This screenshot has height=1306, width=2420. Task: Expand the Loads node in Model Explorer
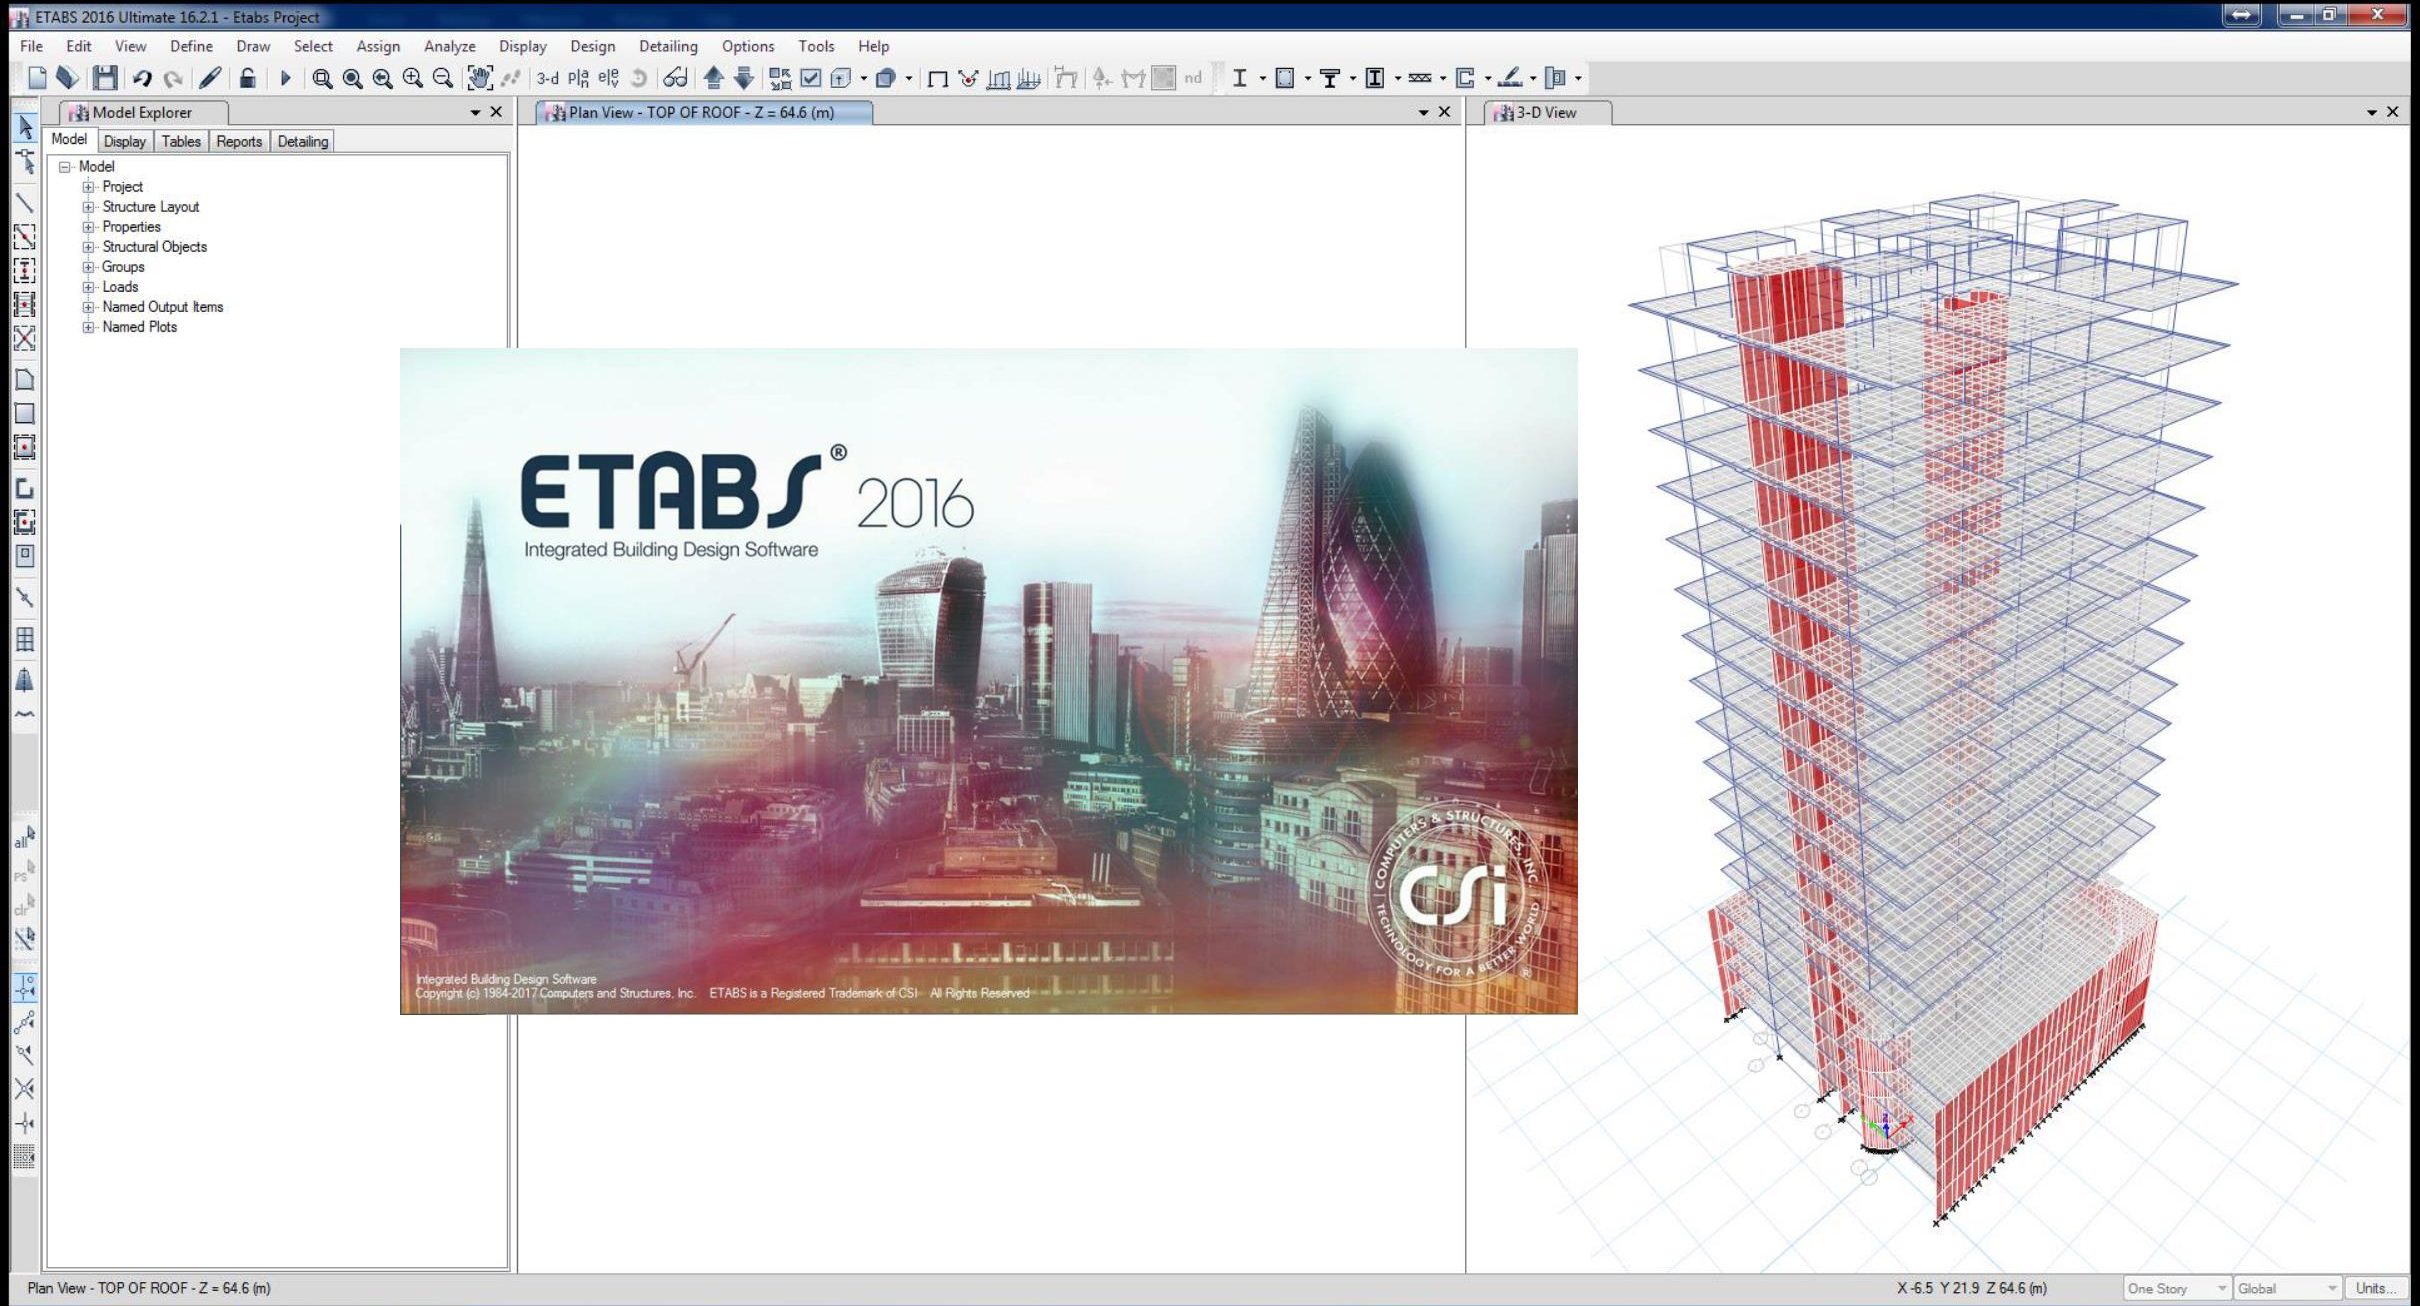pyautogui.click(x=88, y=287)
